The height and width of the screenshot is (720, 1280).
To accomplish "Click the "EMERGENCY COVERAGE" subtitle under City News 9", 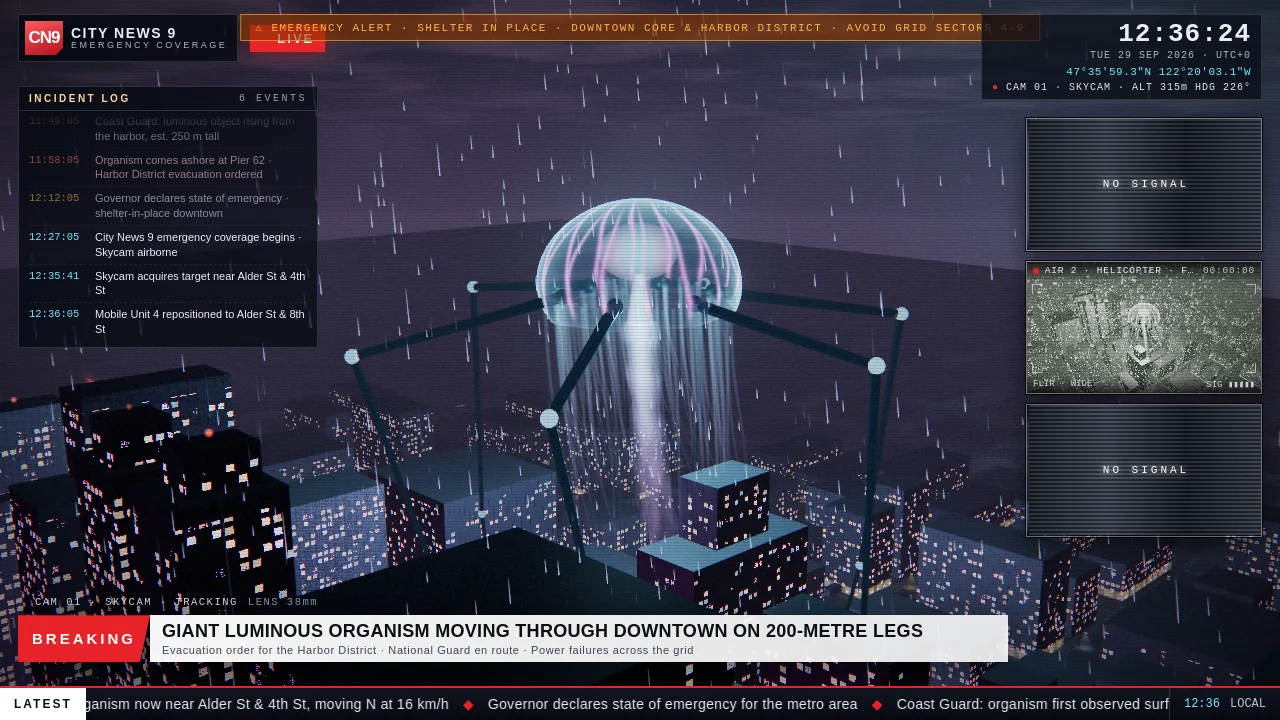I will coord(149,45).
